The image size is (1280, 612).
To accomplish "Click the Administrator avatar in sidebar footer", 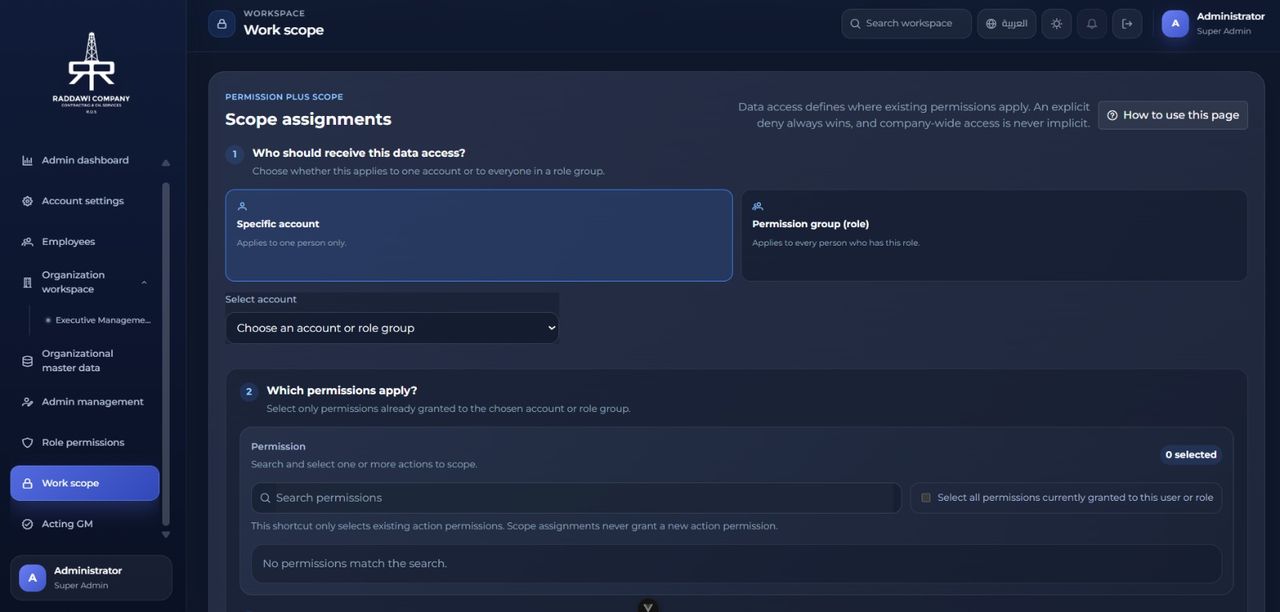I will (x=32, y=578).
